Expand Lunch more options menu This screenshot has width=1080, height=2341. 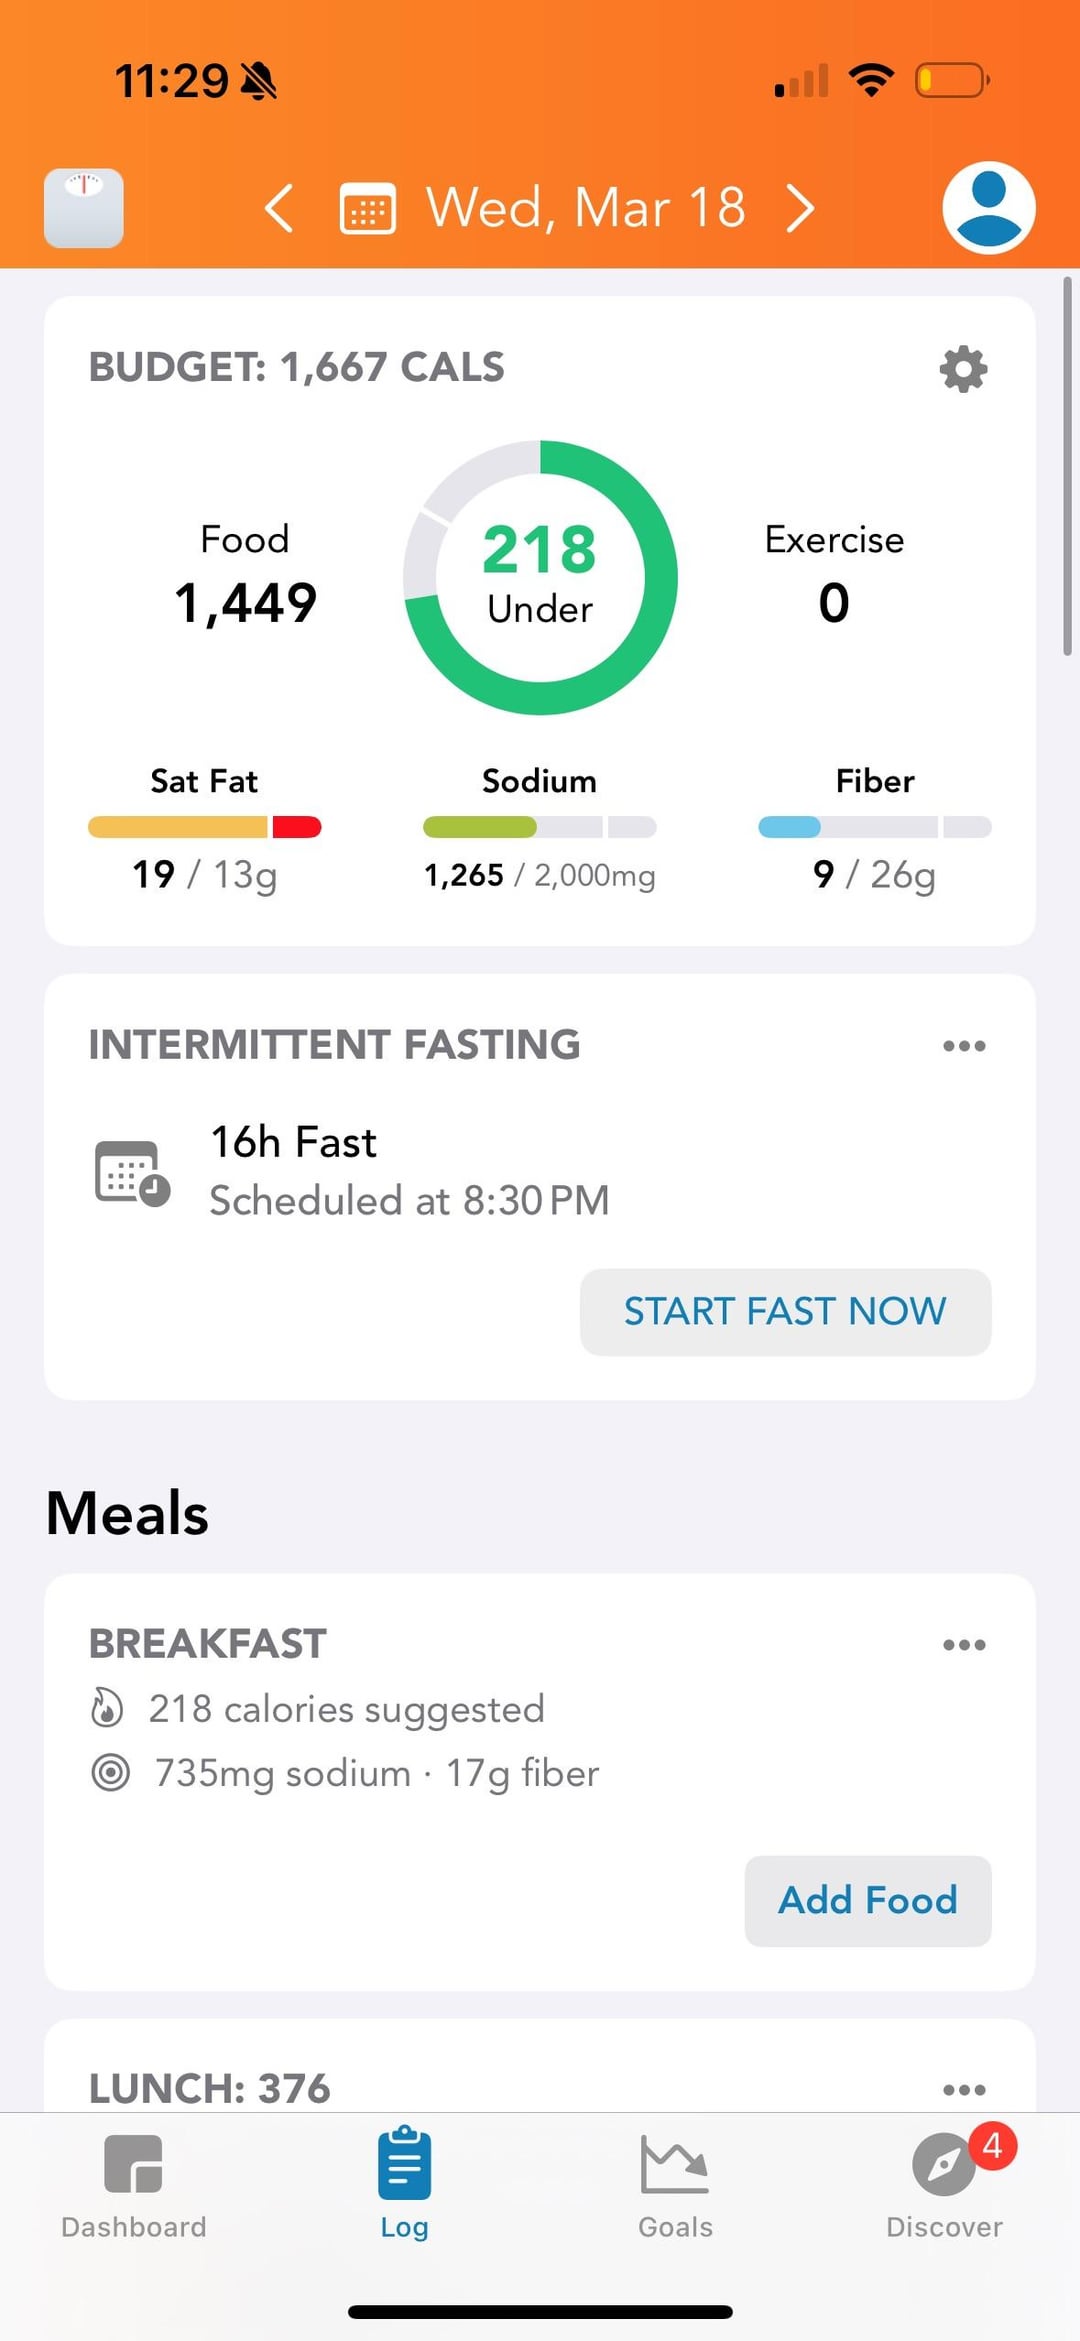964,2090
